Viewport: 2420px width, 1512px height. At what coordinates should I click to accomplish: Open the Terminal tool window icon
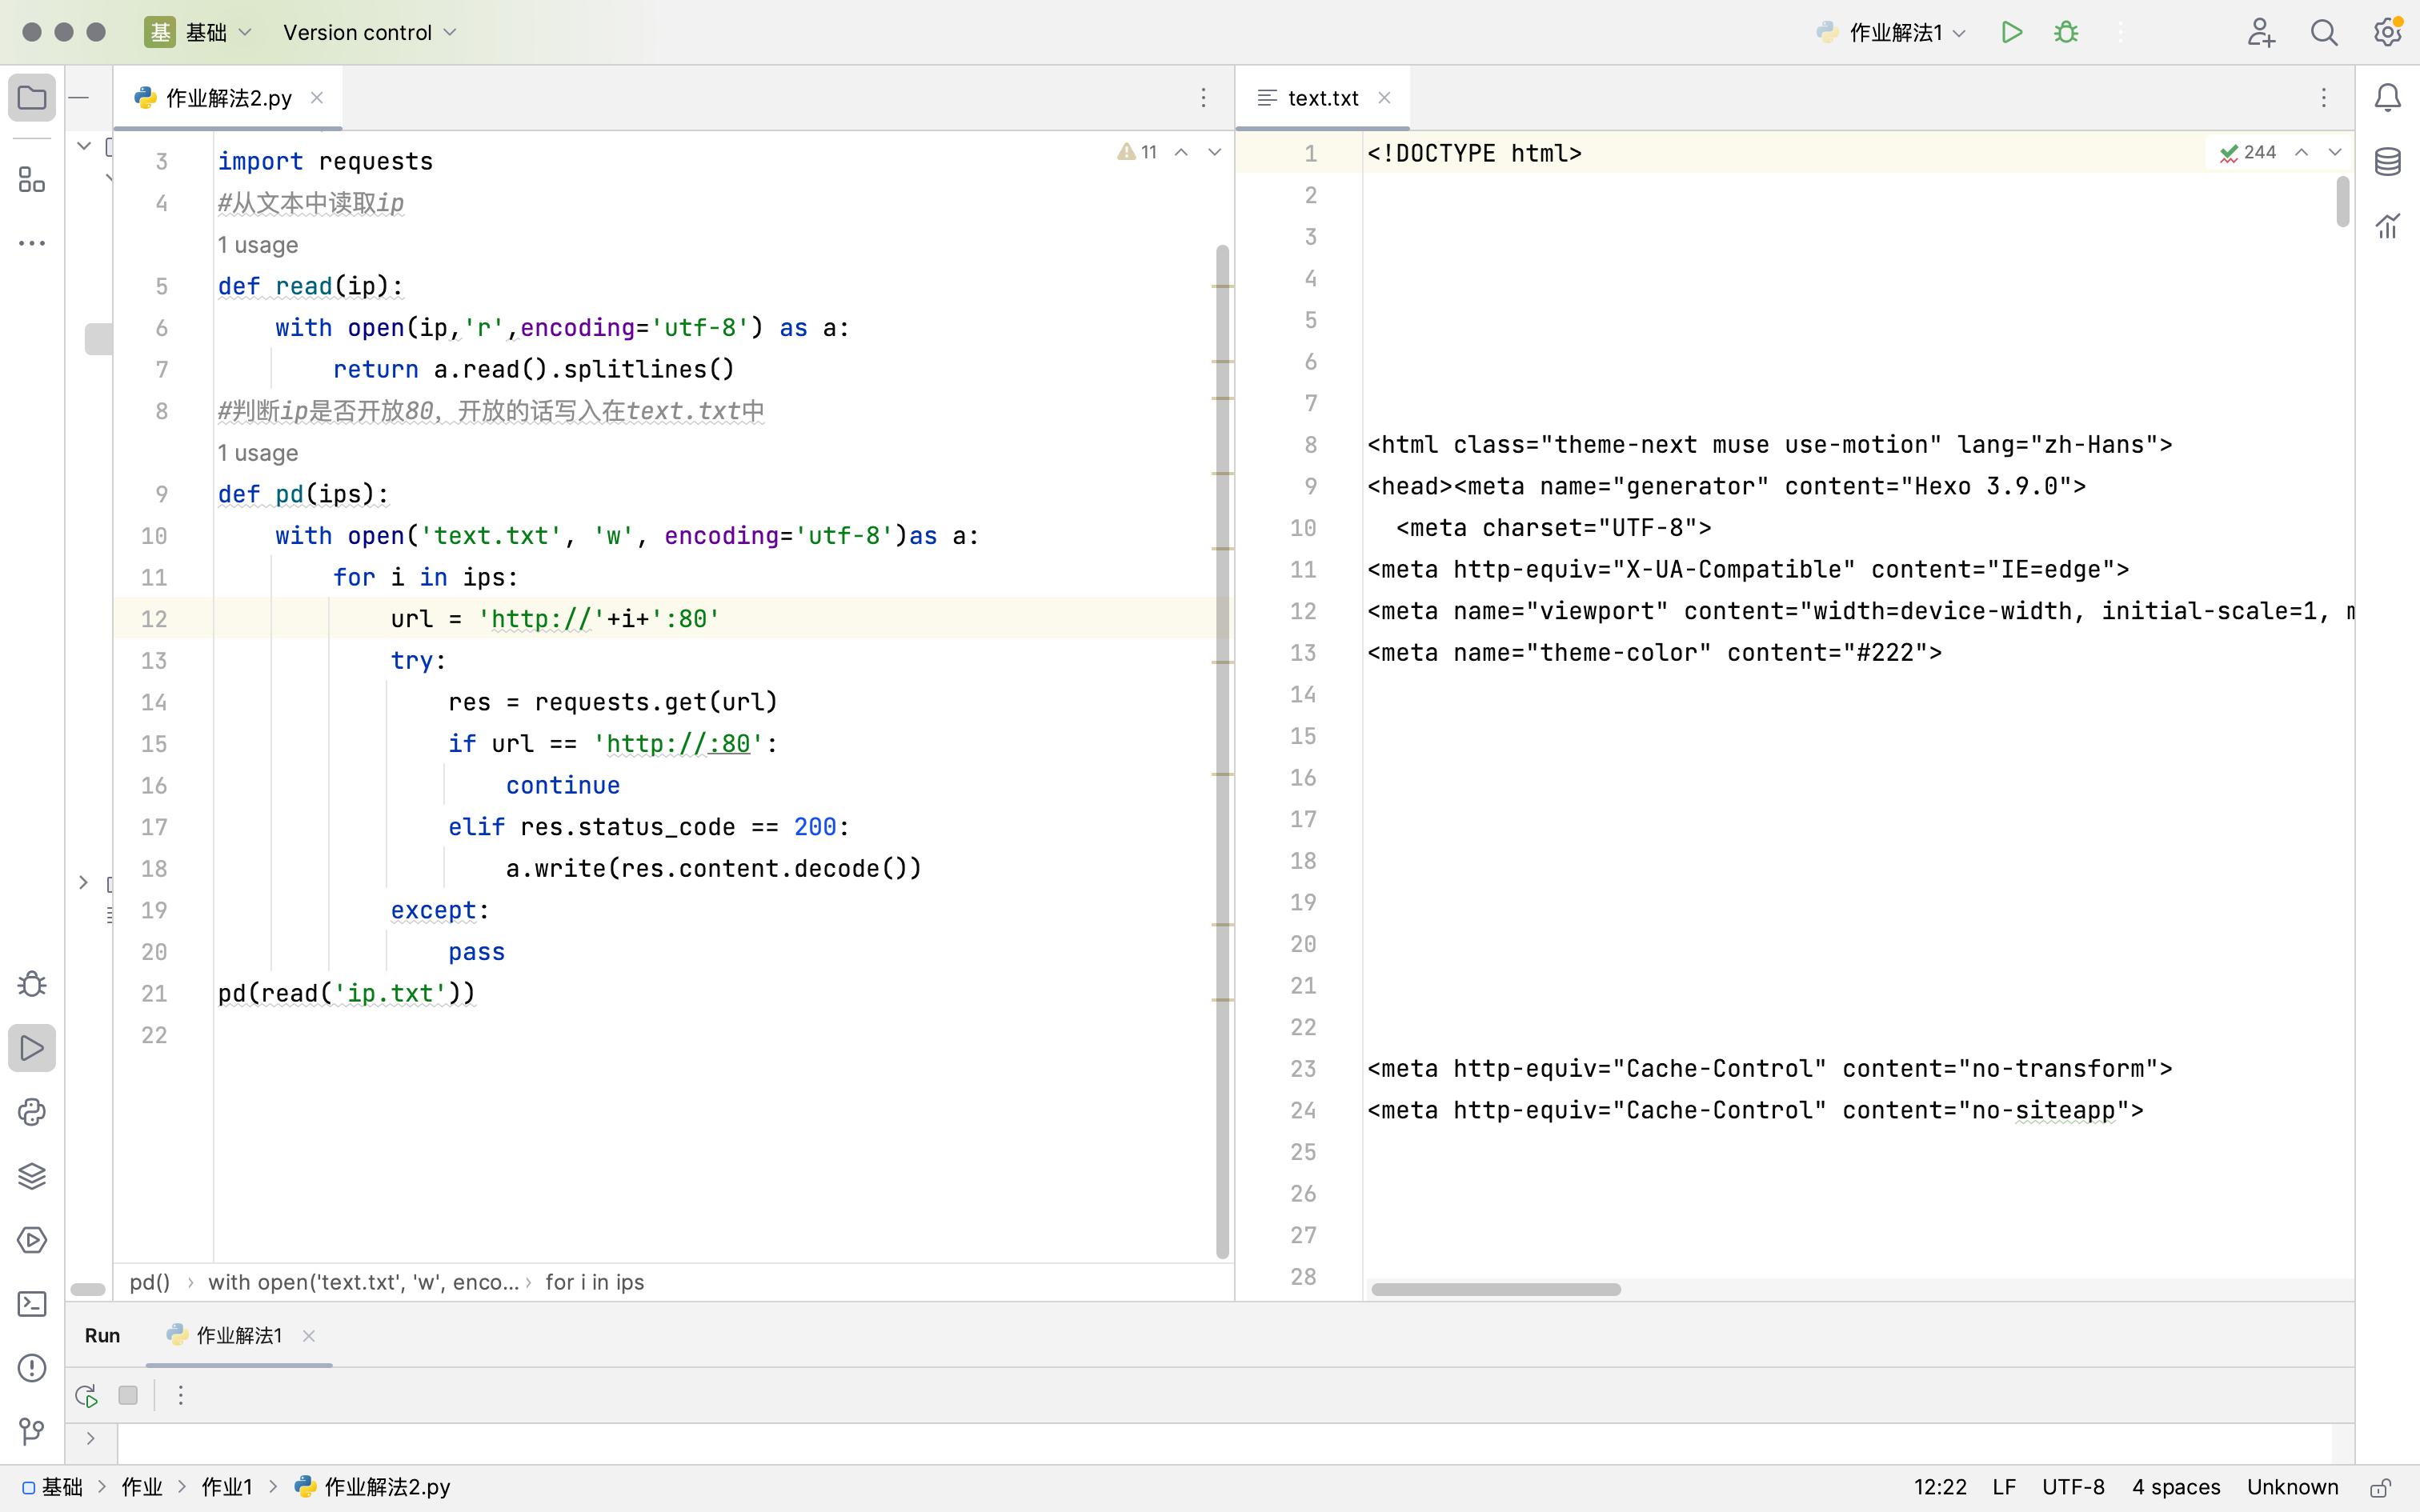tap(32, 1304)
